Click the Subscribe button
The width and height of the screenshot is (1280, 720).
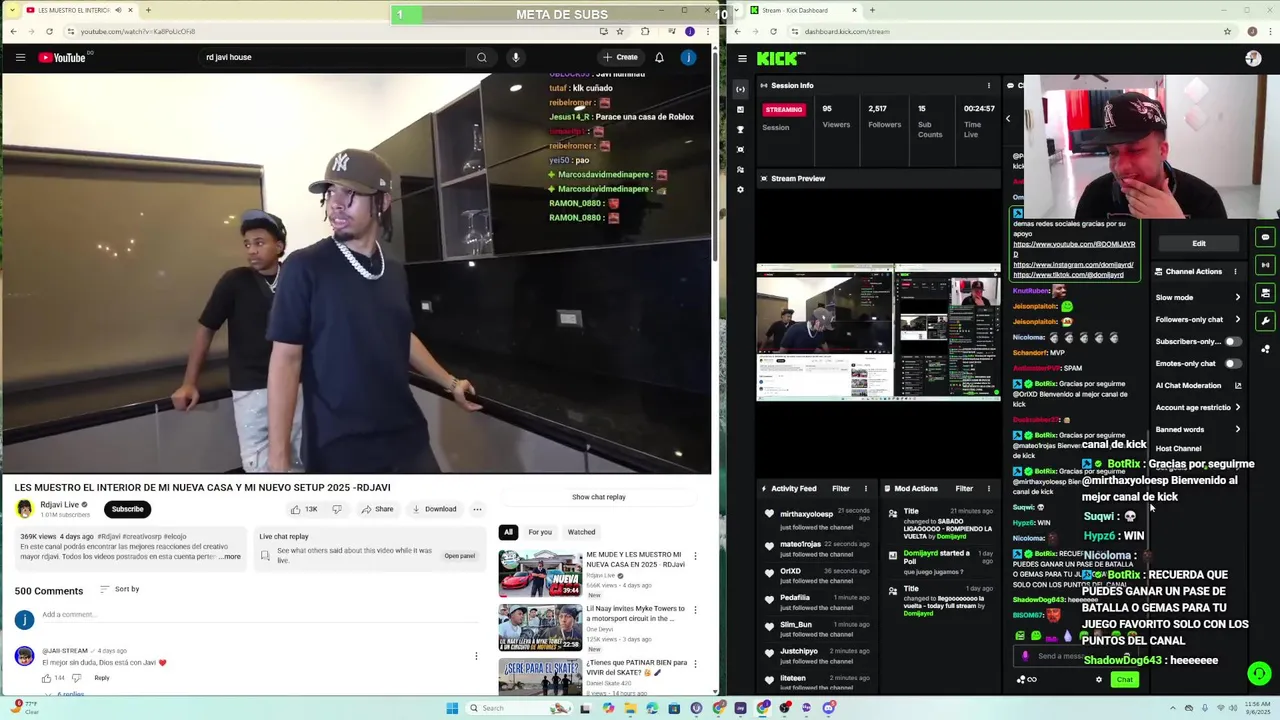tap(127, 509)
